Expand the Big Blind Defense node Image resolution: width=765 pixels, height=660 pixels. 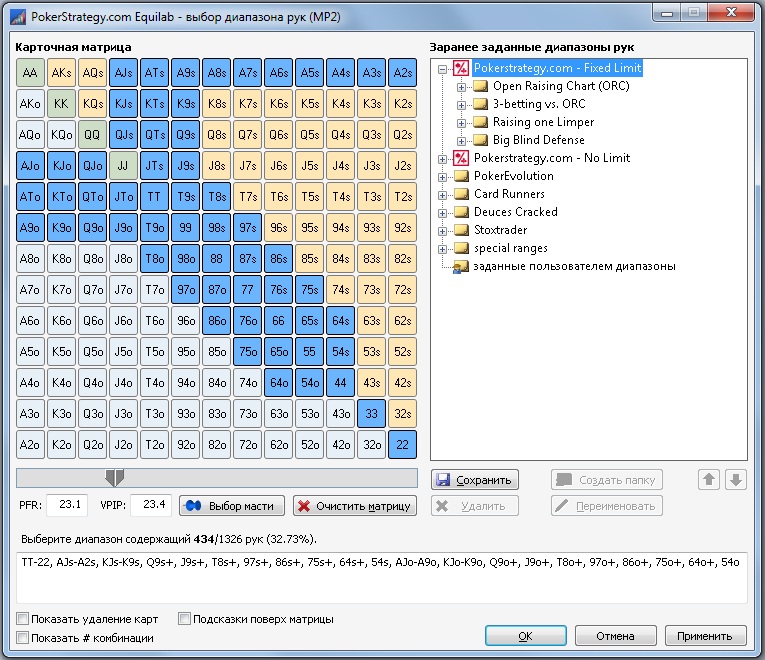coord(461,141)
